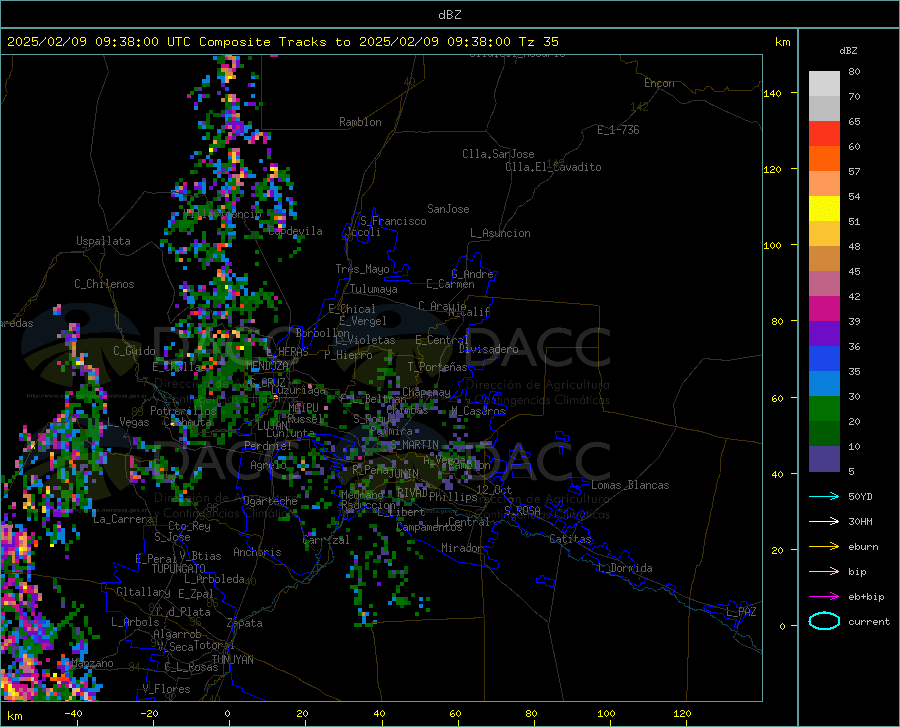Pick the red 60-65 dBZ color band

pos(824,134)
